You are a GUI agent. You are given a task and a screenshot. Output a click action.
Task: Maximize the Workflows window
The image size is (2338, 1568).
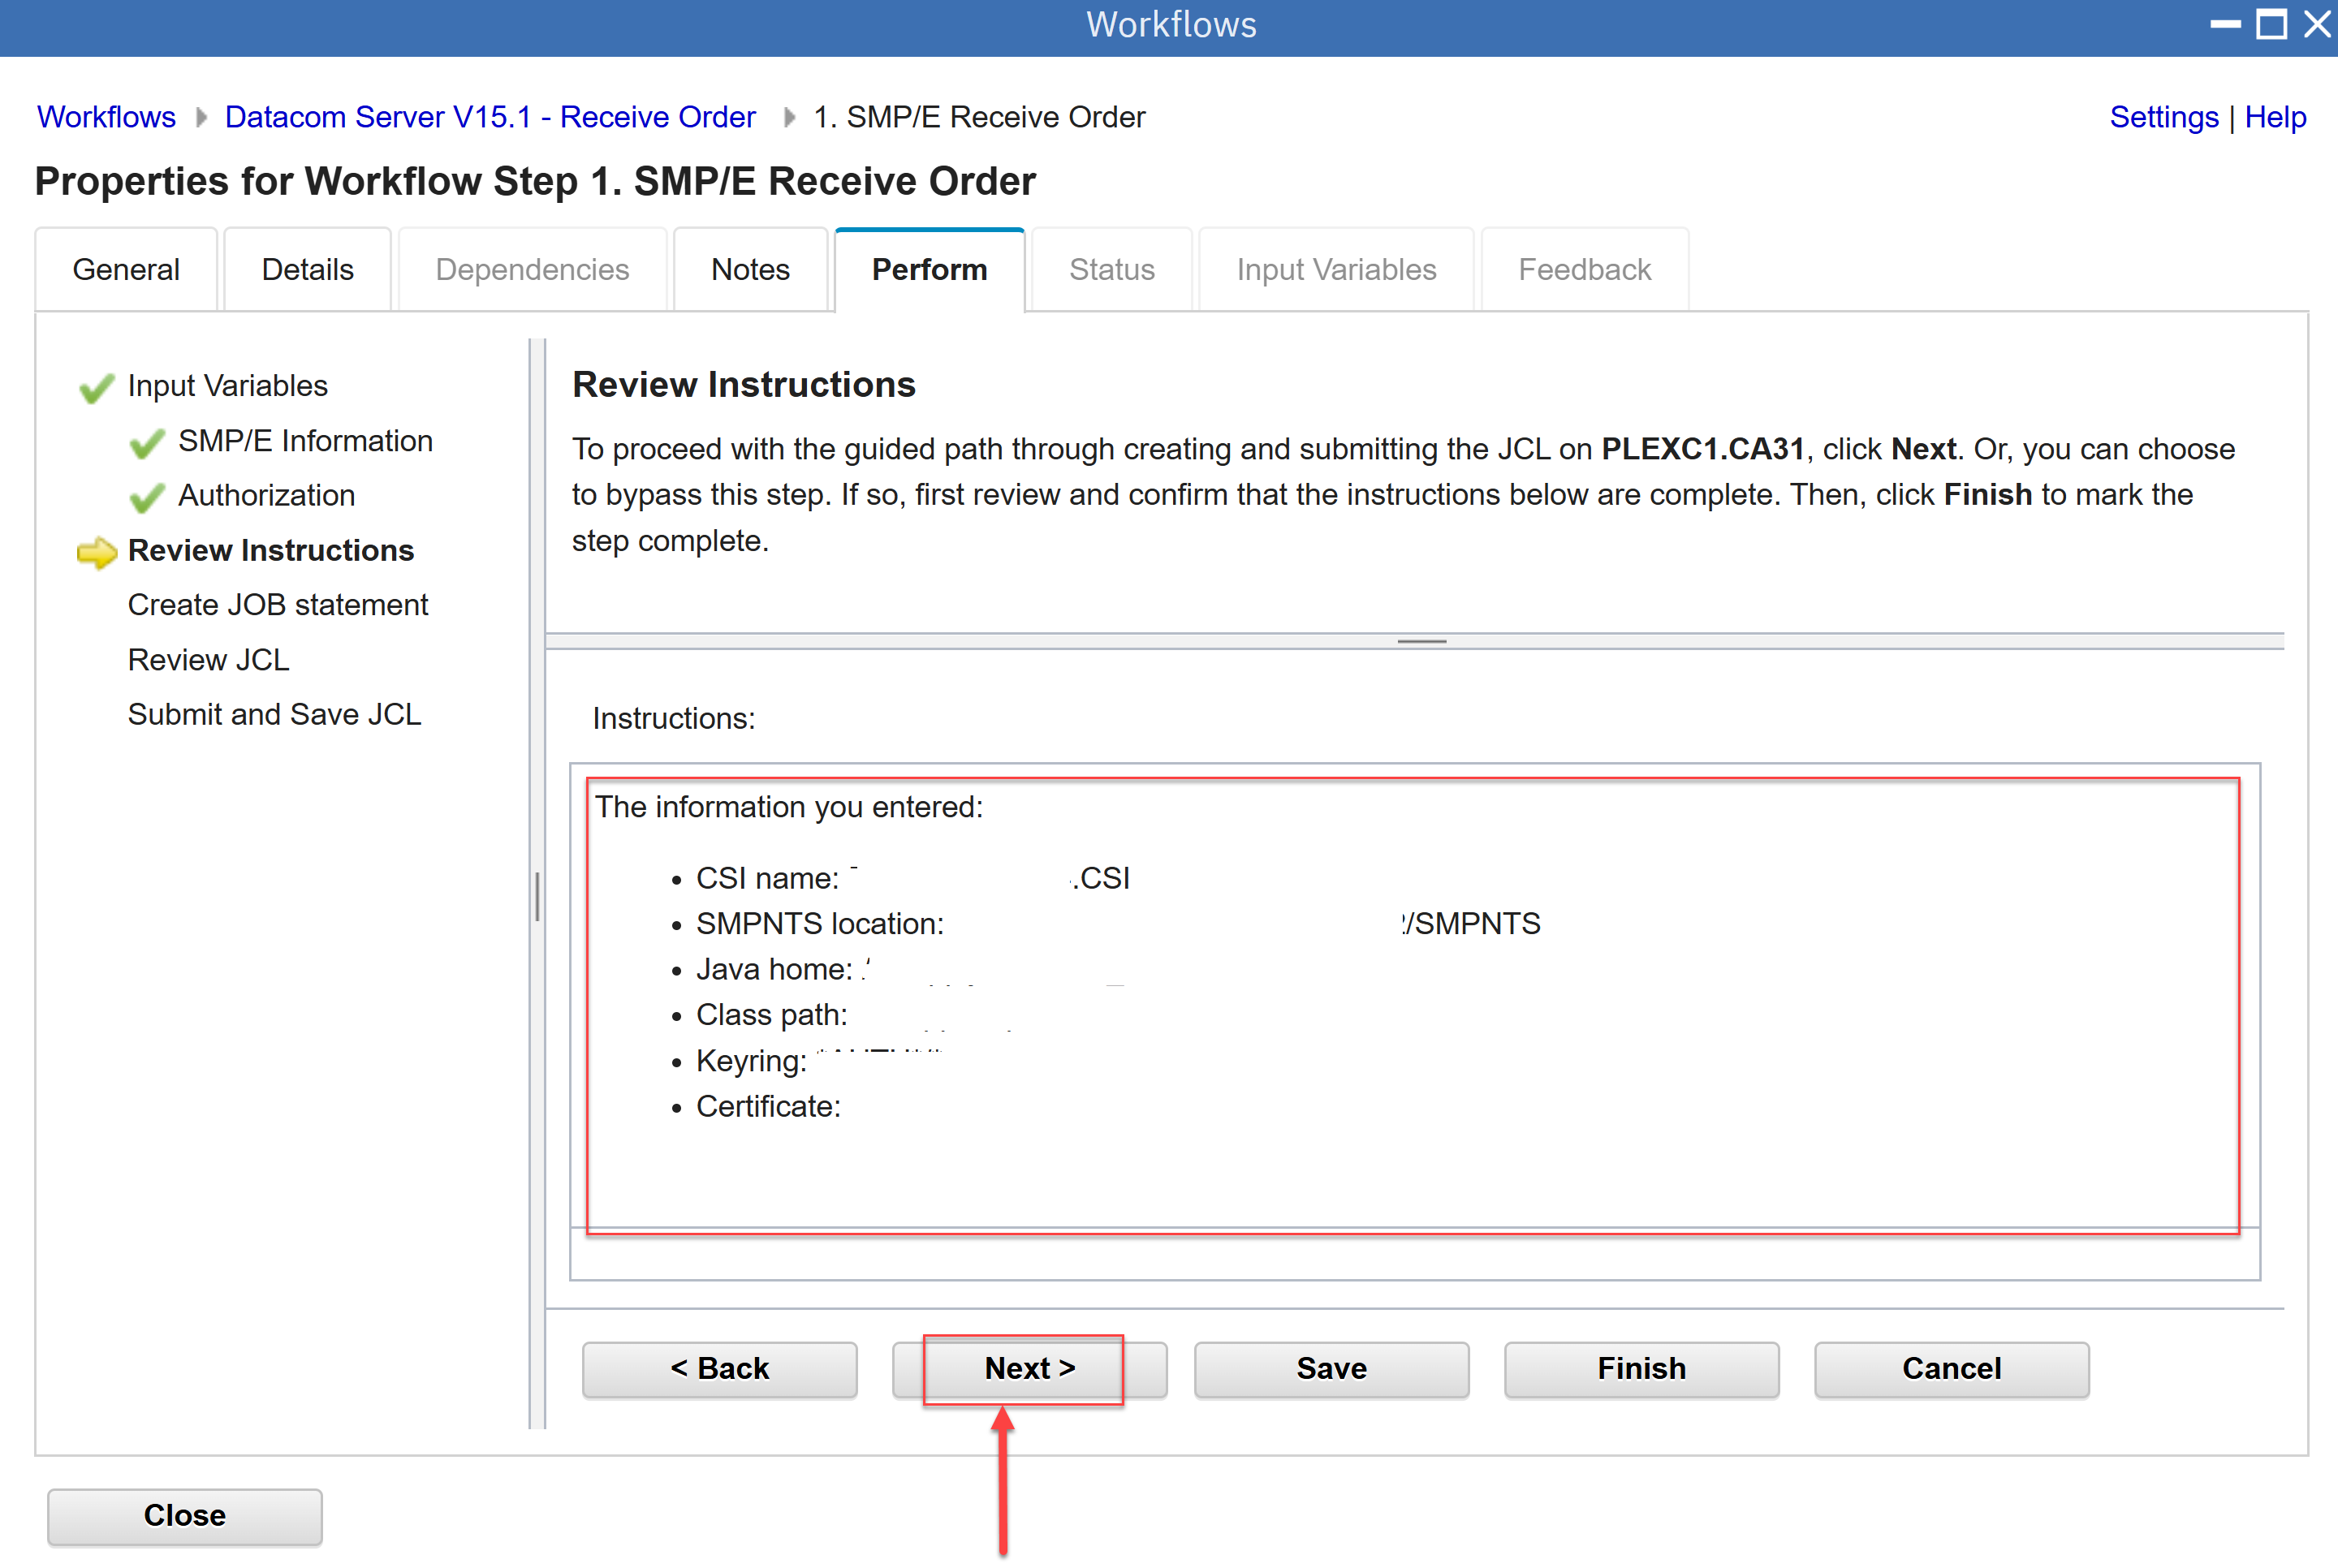click(2271, 24)
